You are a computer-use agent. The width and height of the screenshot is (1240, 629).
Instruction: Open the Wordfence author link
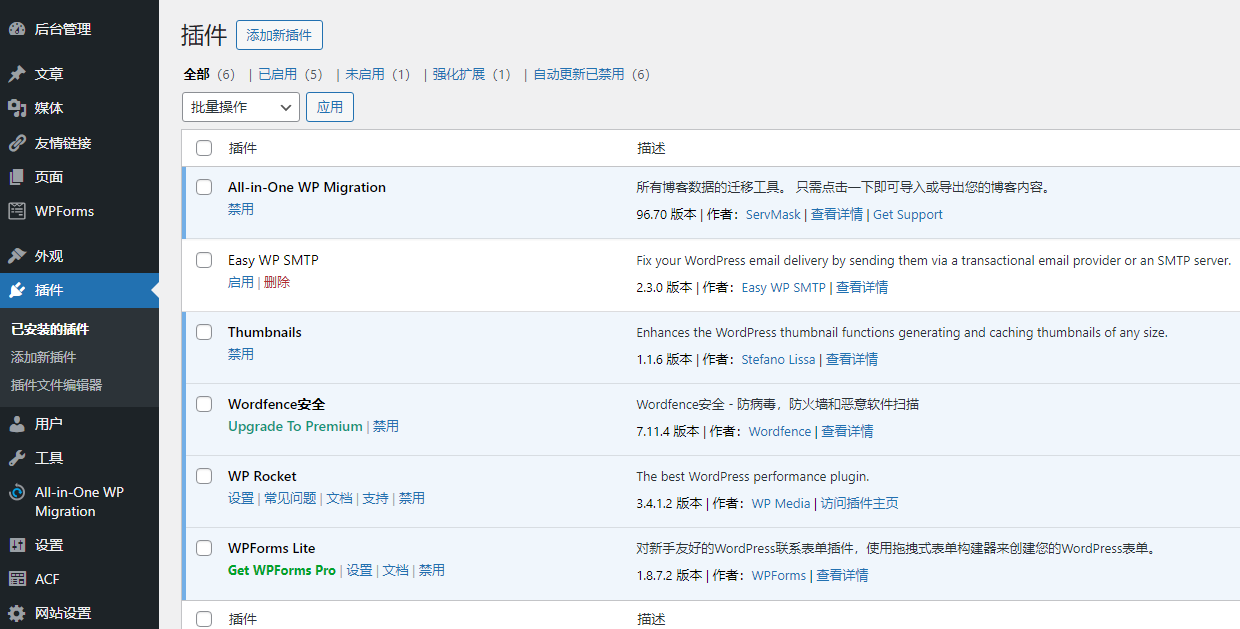(780, 432)
